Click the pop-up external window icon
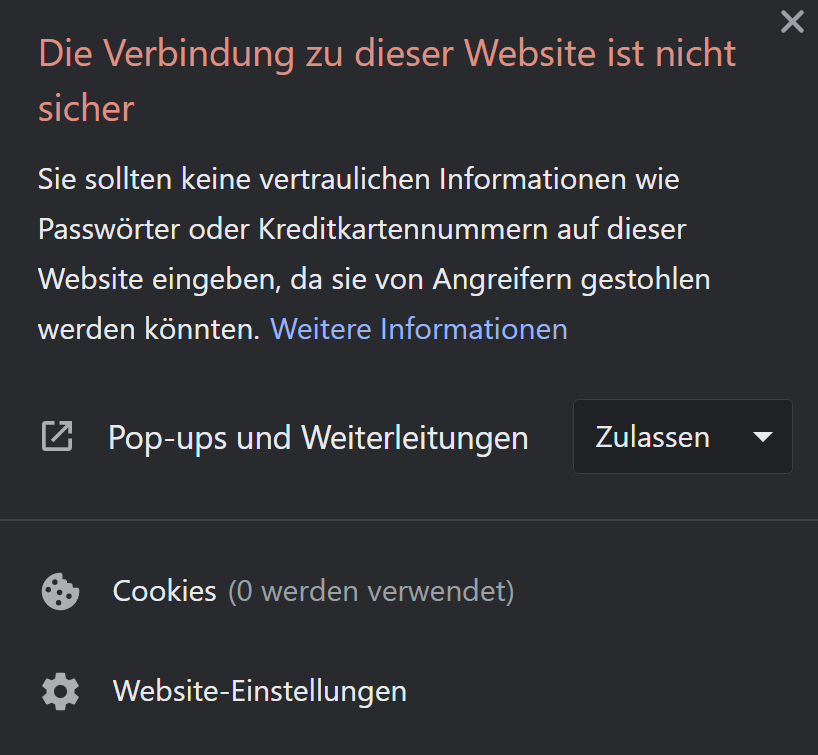 tap(57, 436)
